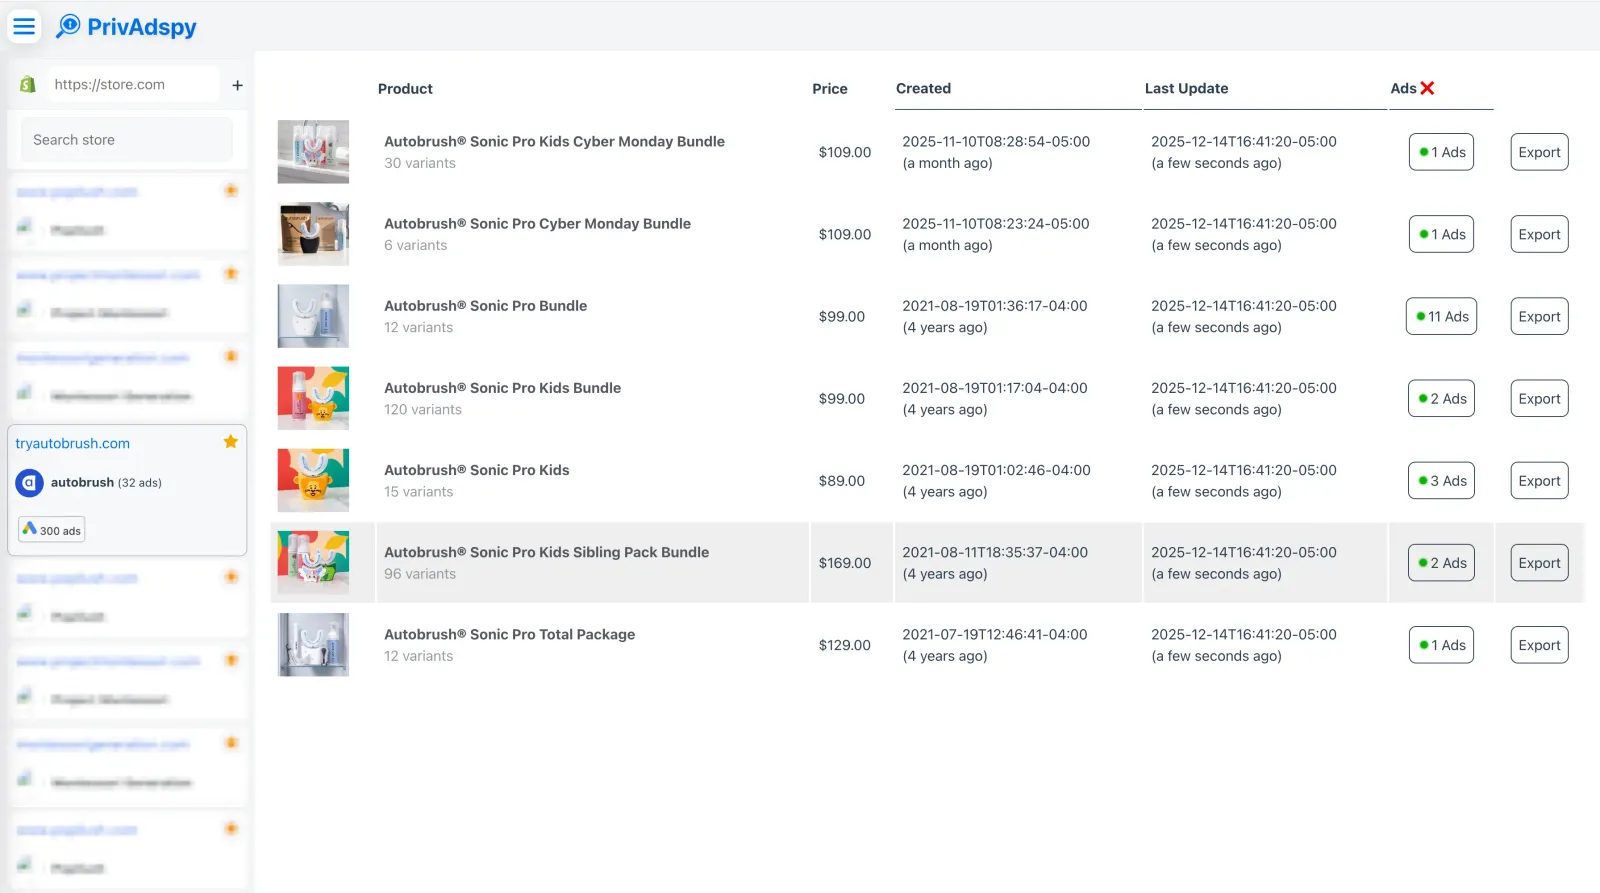Click the autobrush circular avatar
The image size is (1600, 893).
(29, 482)
